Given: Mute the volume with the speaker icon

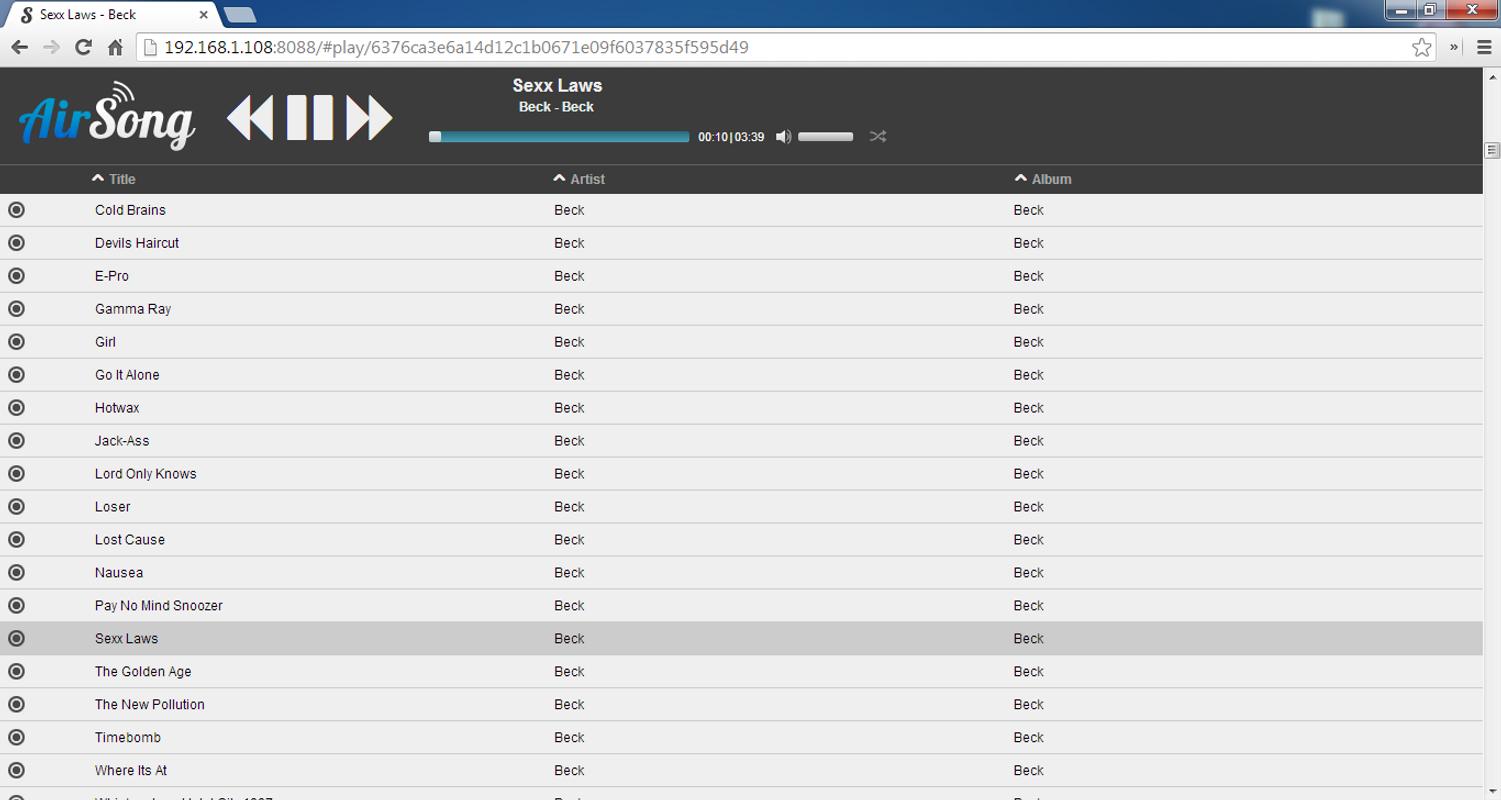Looking at the screenshot, I should (x=783, y=136).
